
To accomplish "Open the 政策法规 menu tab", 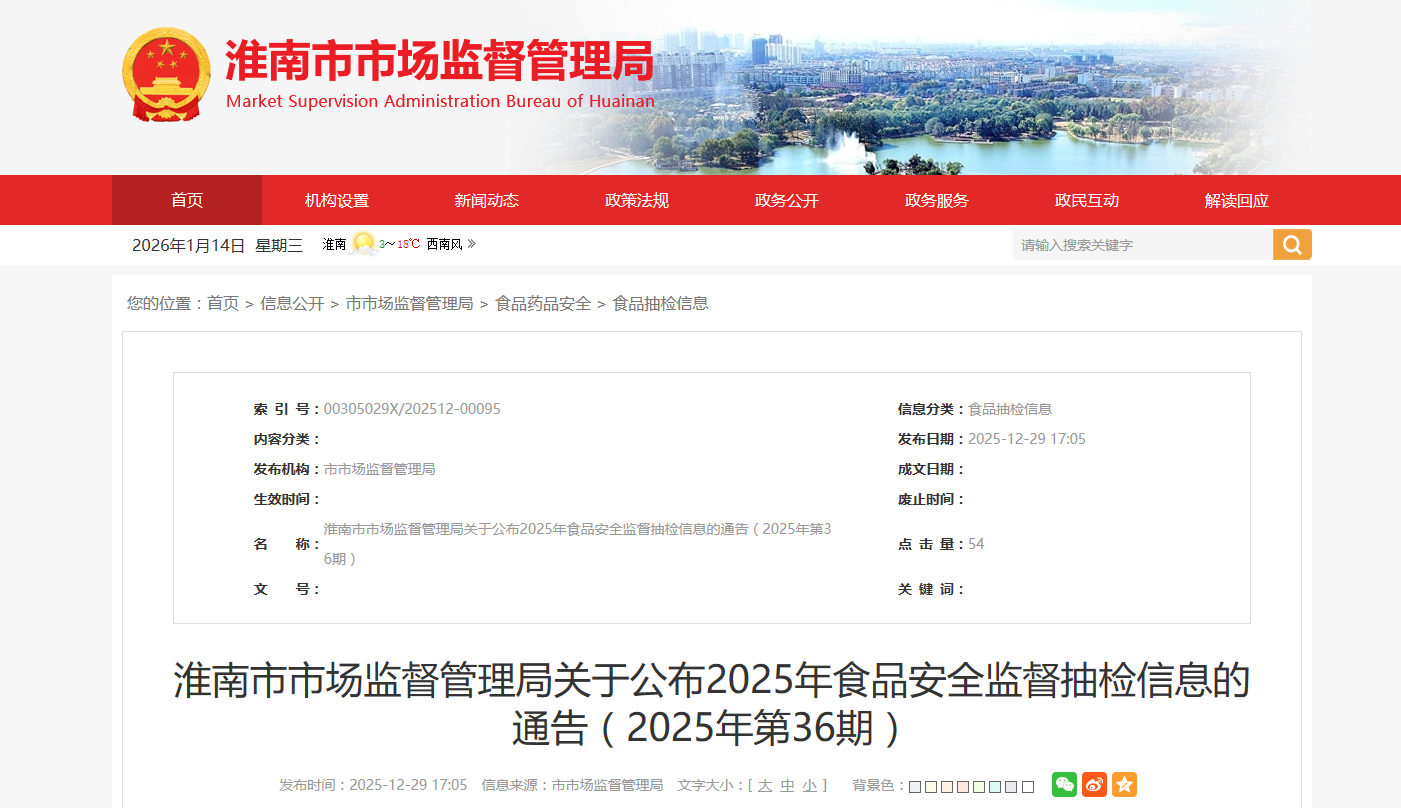I will click(x=637, y=200).
